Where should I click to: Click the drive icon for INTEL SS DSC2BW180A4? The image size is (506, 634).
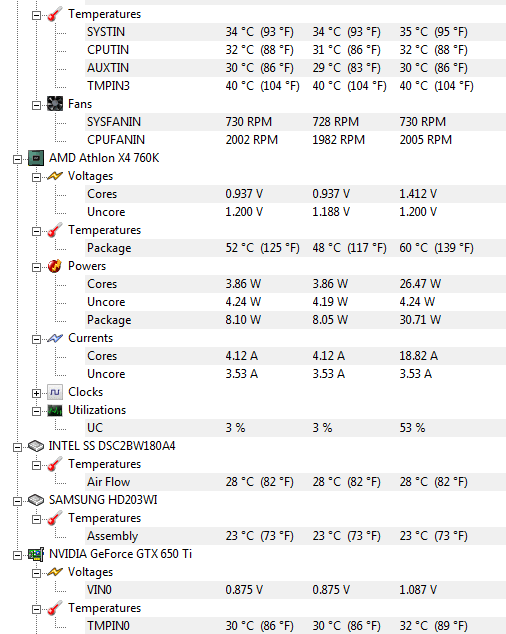point(36,446)
